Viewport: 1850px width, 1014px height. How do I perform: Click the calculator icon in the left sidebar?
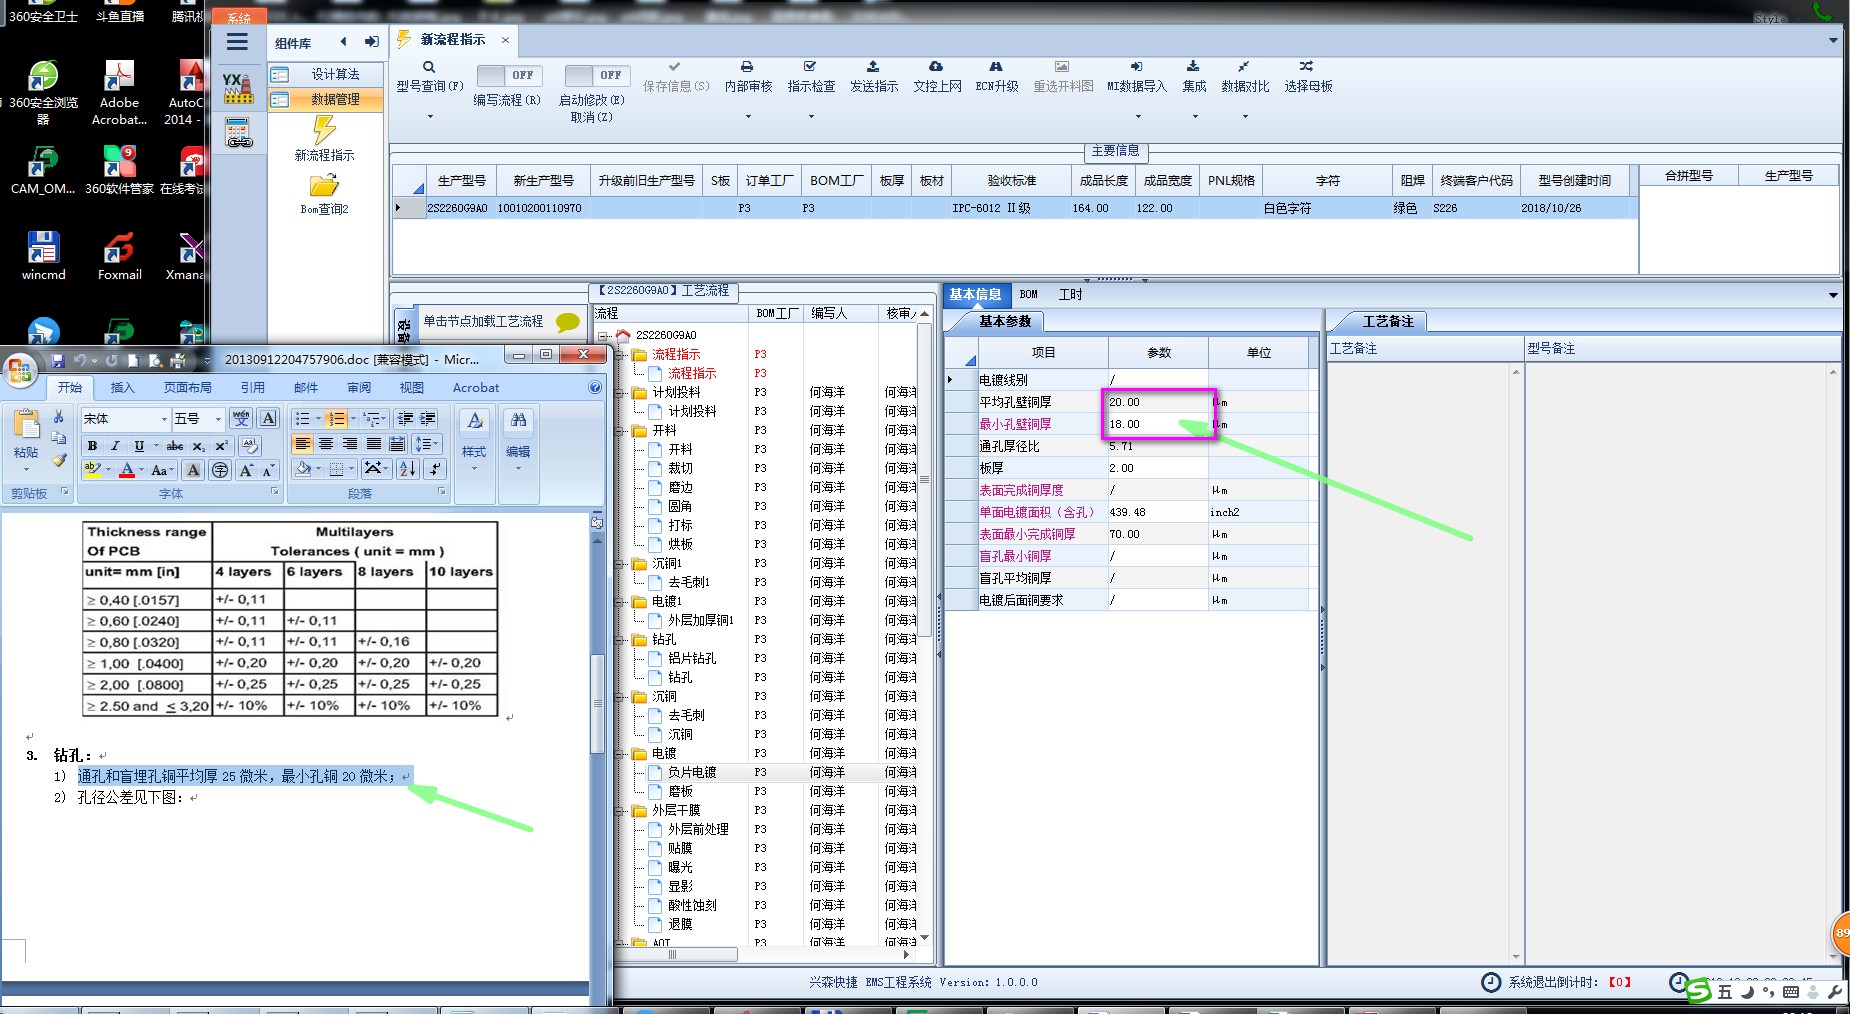(x=238, y=133)
